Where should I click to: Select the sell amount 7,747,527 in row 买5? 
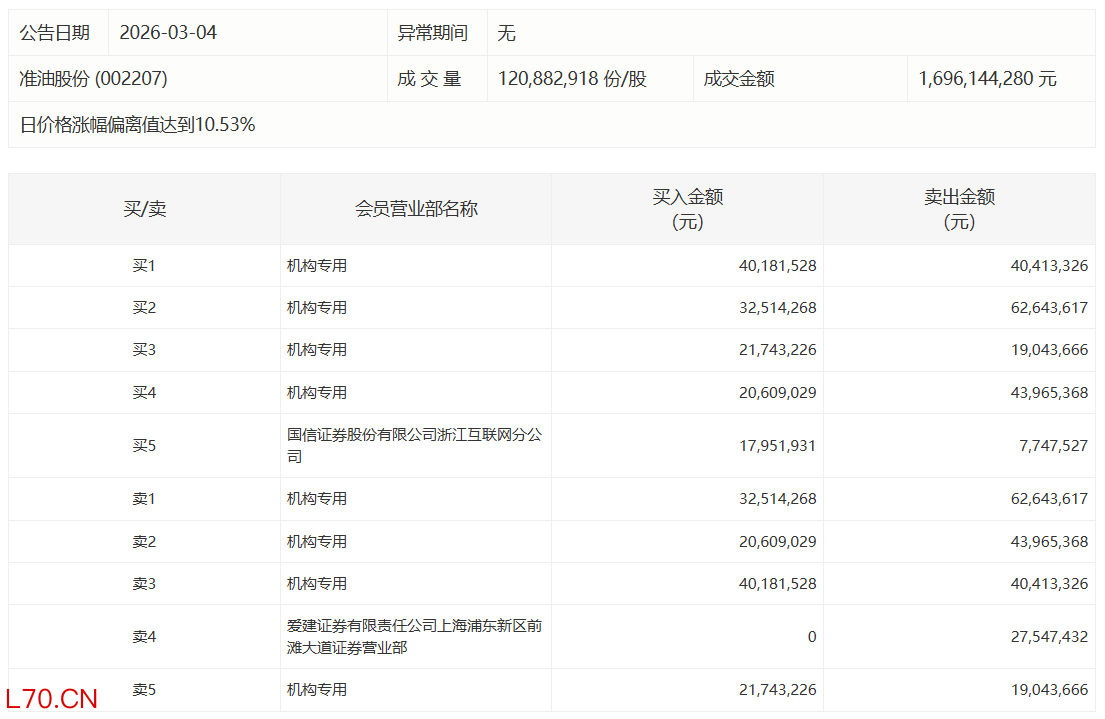pos(1053,446)
